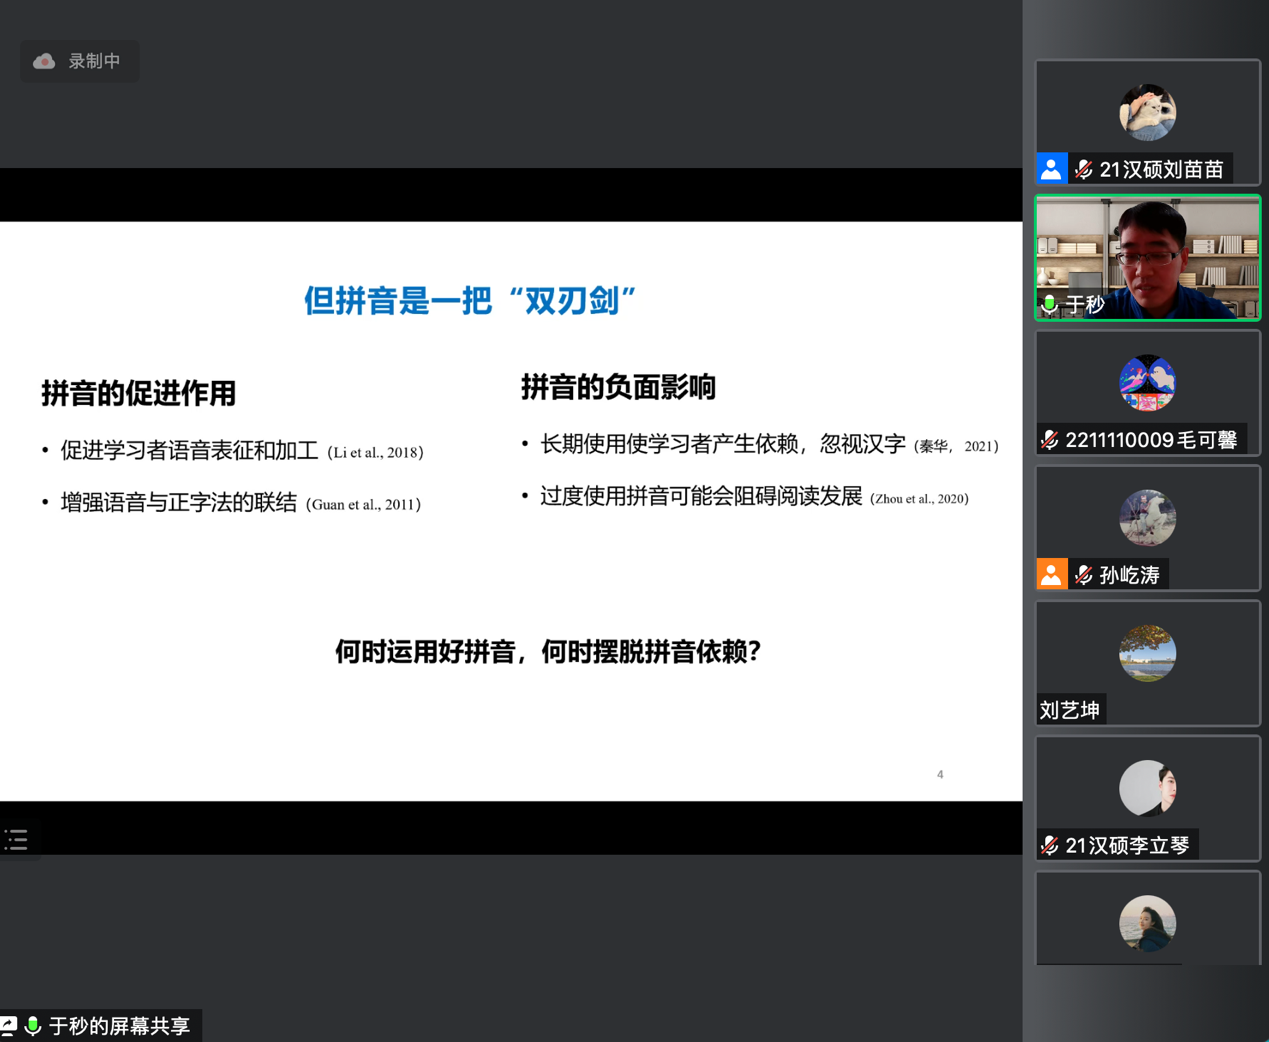1269x1042 pixels.
Task: Click 毛可馨's colorful avatar
Action: 1147,383
